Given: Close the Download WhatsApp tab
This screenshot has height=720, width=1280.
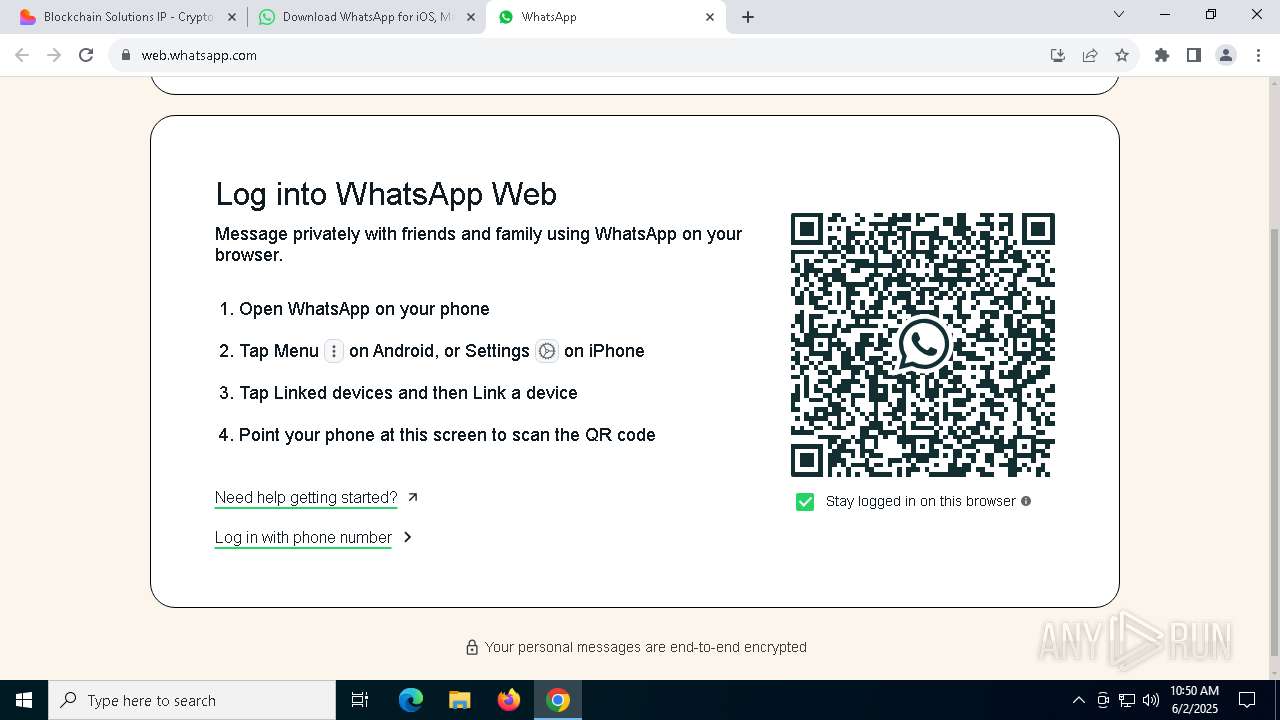Looking at the screenshot, I should coord(471,17).
